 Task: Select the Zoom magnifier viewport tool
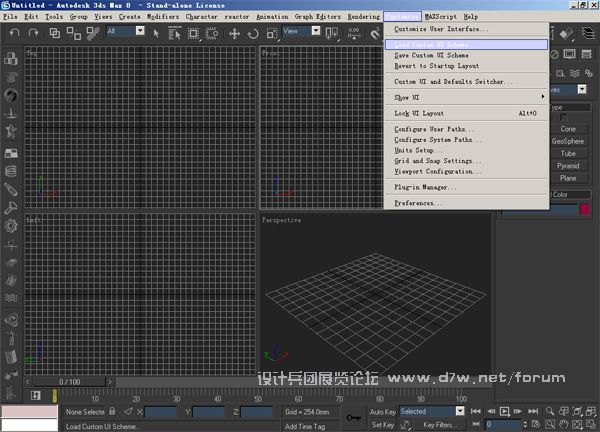pos(550,411)
